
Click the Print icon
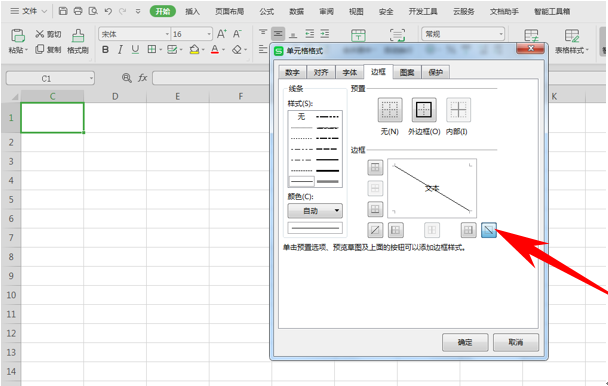(x=78, y=11)
